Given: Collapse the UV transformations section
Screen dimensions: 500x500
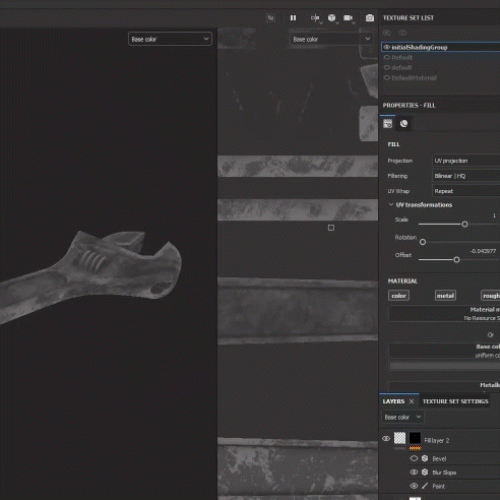Looking at the screenshot, I should tap(391, 205).
